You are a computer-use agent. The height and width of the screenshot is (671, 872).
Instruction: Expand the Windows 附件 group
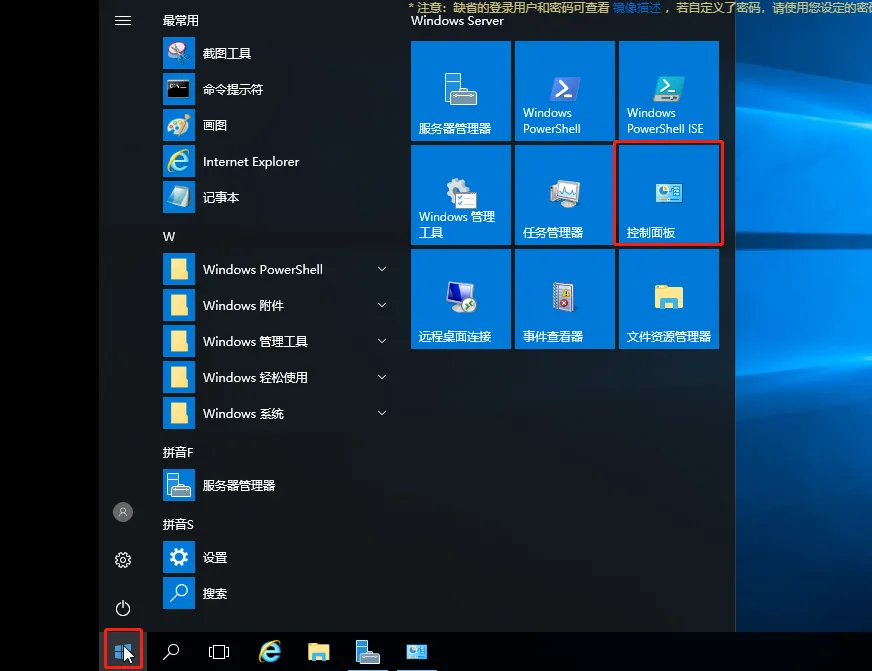381,305
